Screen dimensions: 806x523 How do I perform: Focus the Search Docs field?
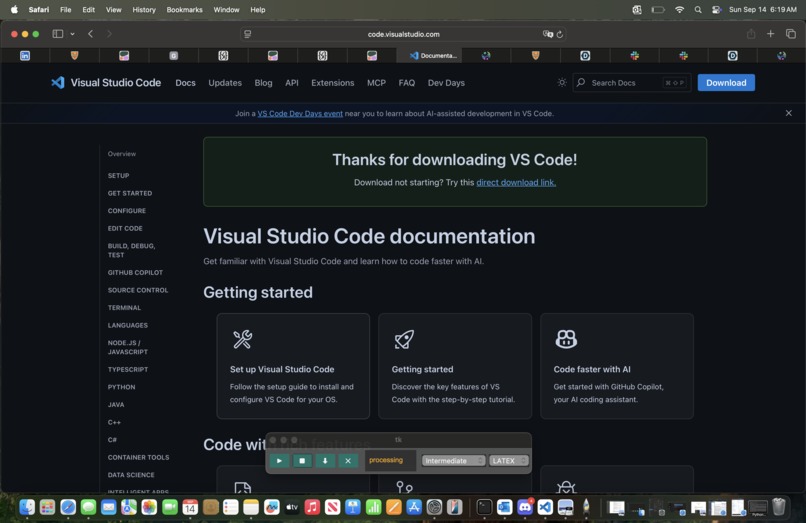coord(632,82)
